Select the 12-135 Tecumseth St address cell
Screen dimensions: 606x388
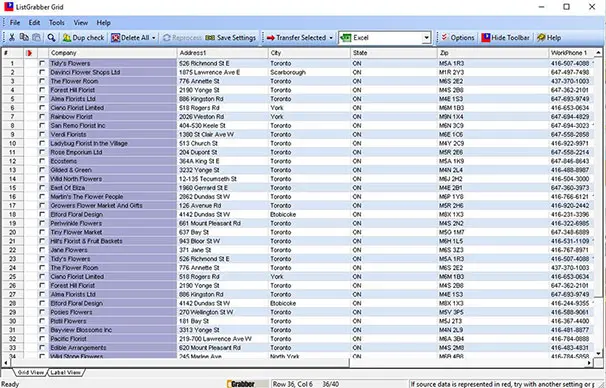point(222,179)
